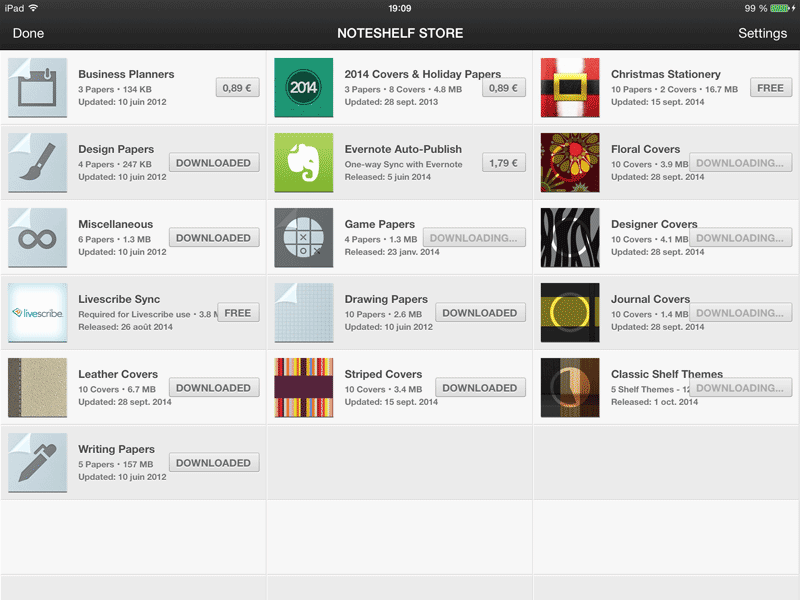
Task: Open the Christmas Stationery Santa belt thumbnail
Action: click(x=570, y=88)
